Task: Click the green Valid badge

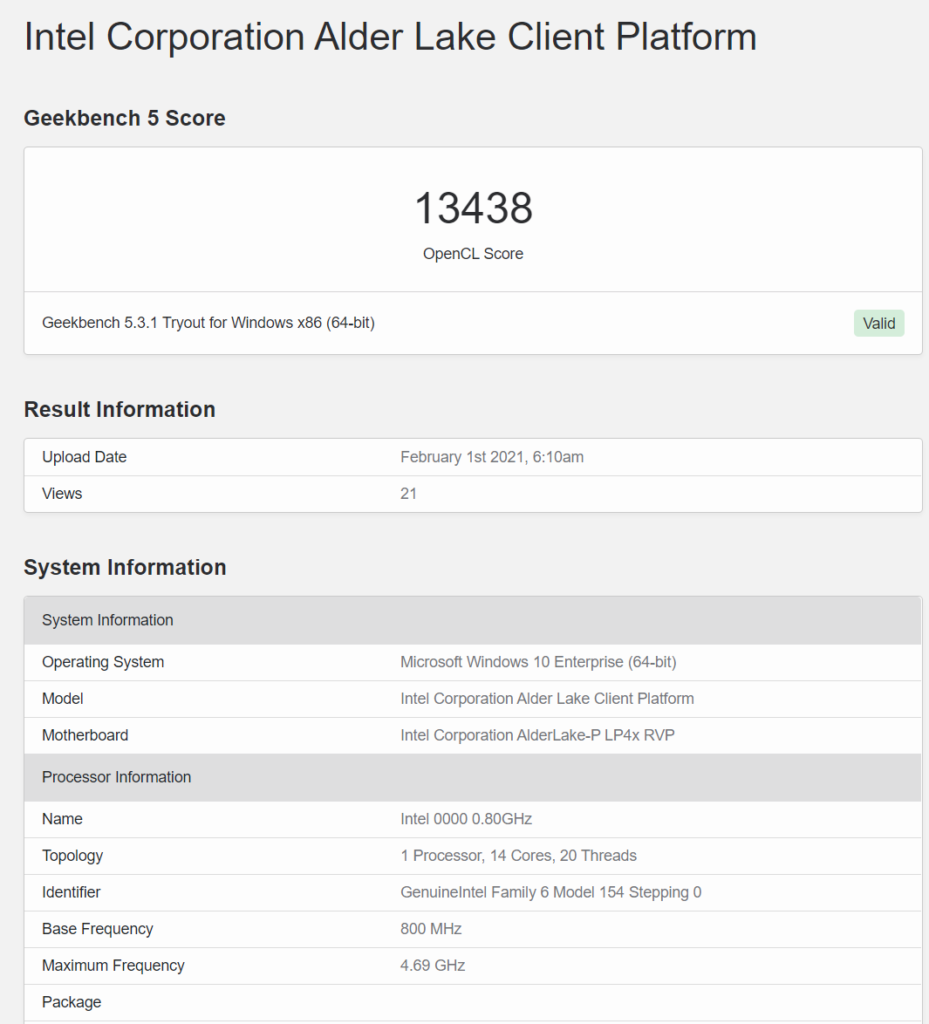Action: tap(878, 323)
